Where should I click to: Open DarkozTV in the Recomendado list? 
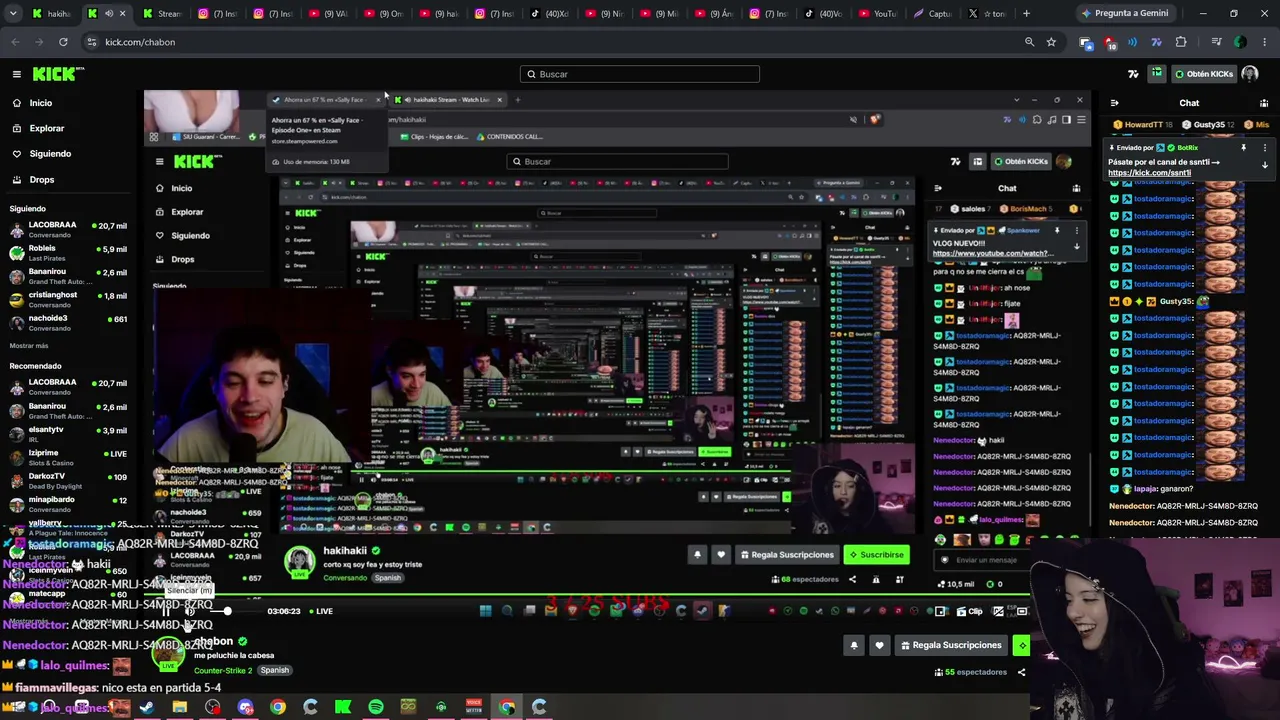tap(68, 481)
